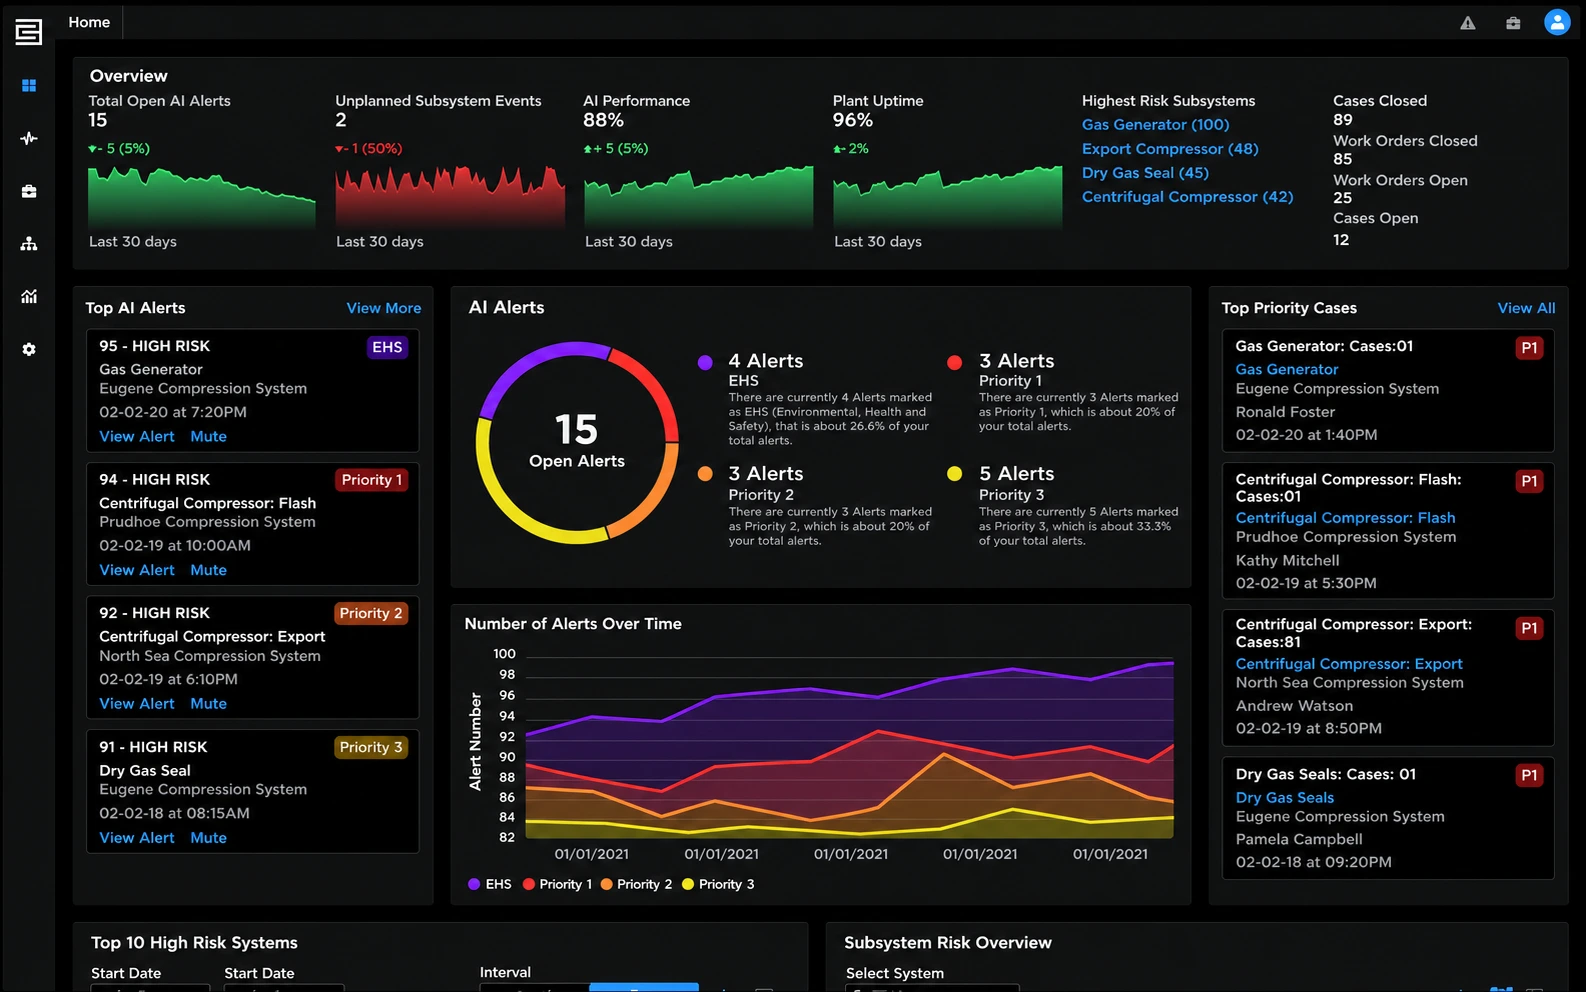Select the Home tab
Screen dimensions: 1586x992
(89, 22)
